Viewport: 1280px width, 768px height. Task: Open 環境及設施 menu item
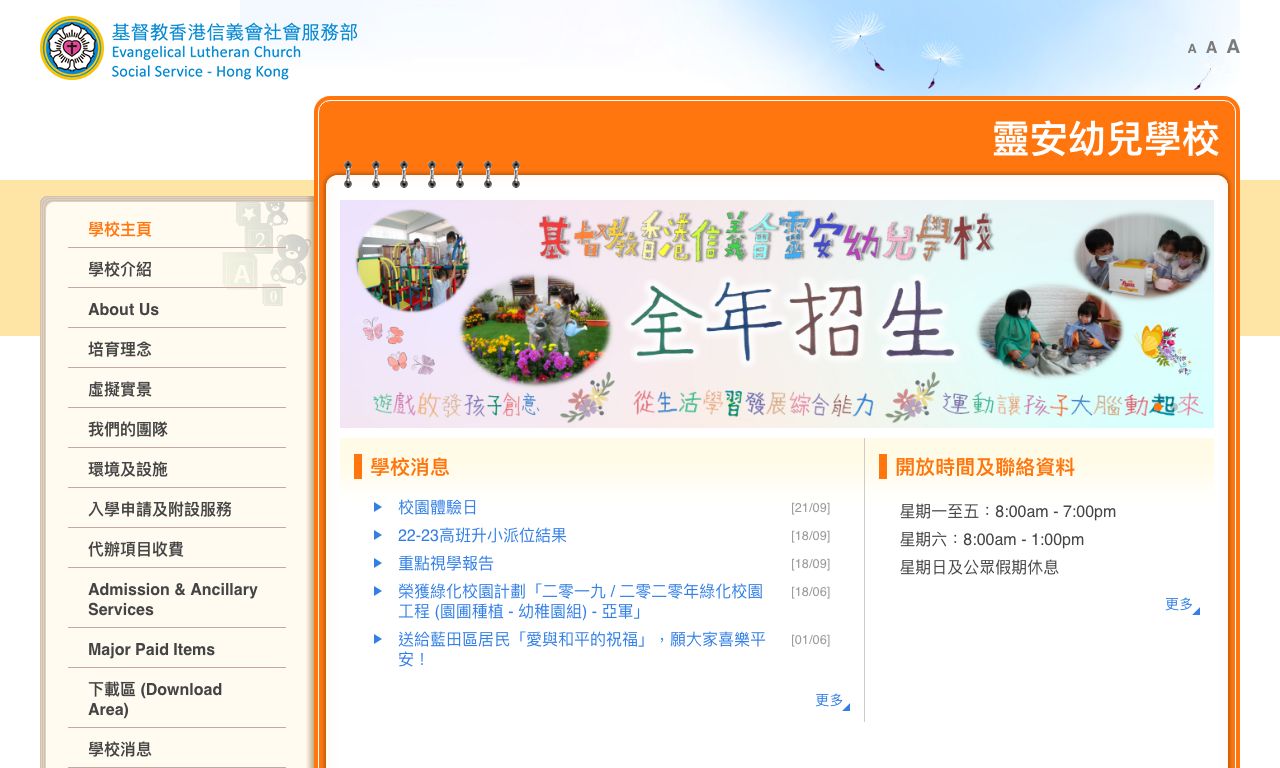coord(128,469)
